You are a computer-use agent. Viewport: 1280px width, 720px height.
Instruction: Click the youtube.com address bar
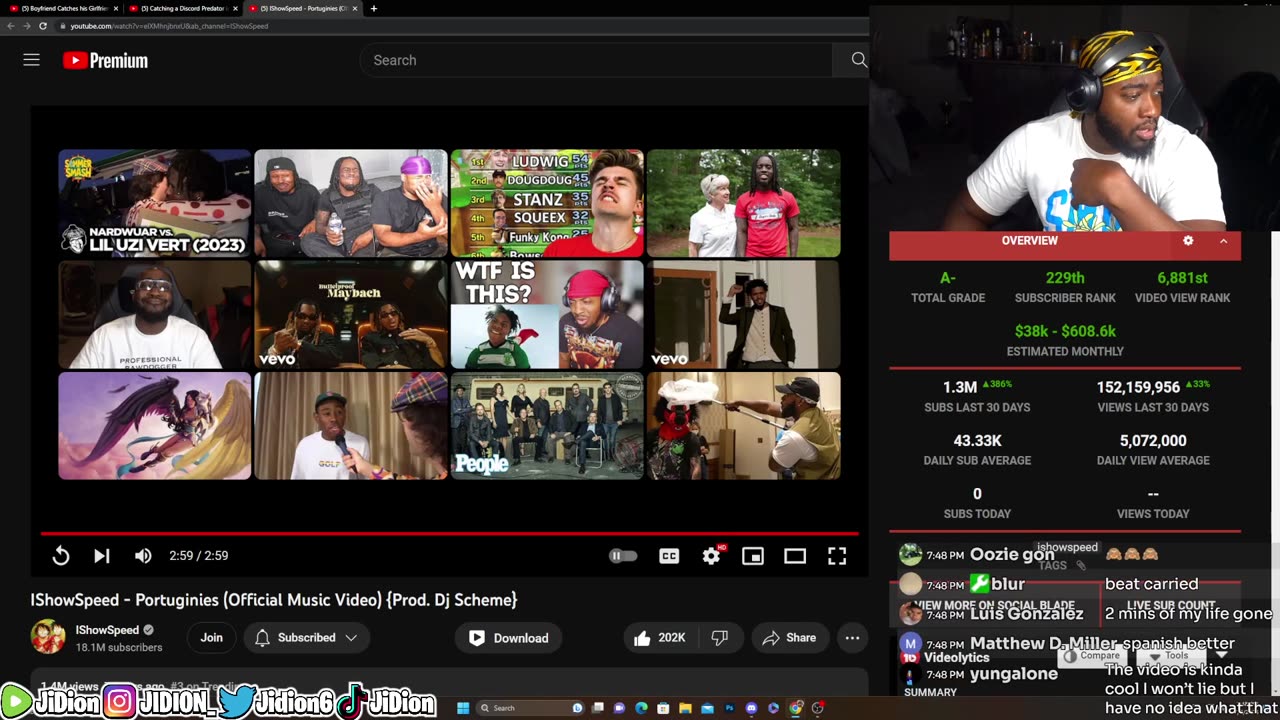(x=460, y=26)
